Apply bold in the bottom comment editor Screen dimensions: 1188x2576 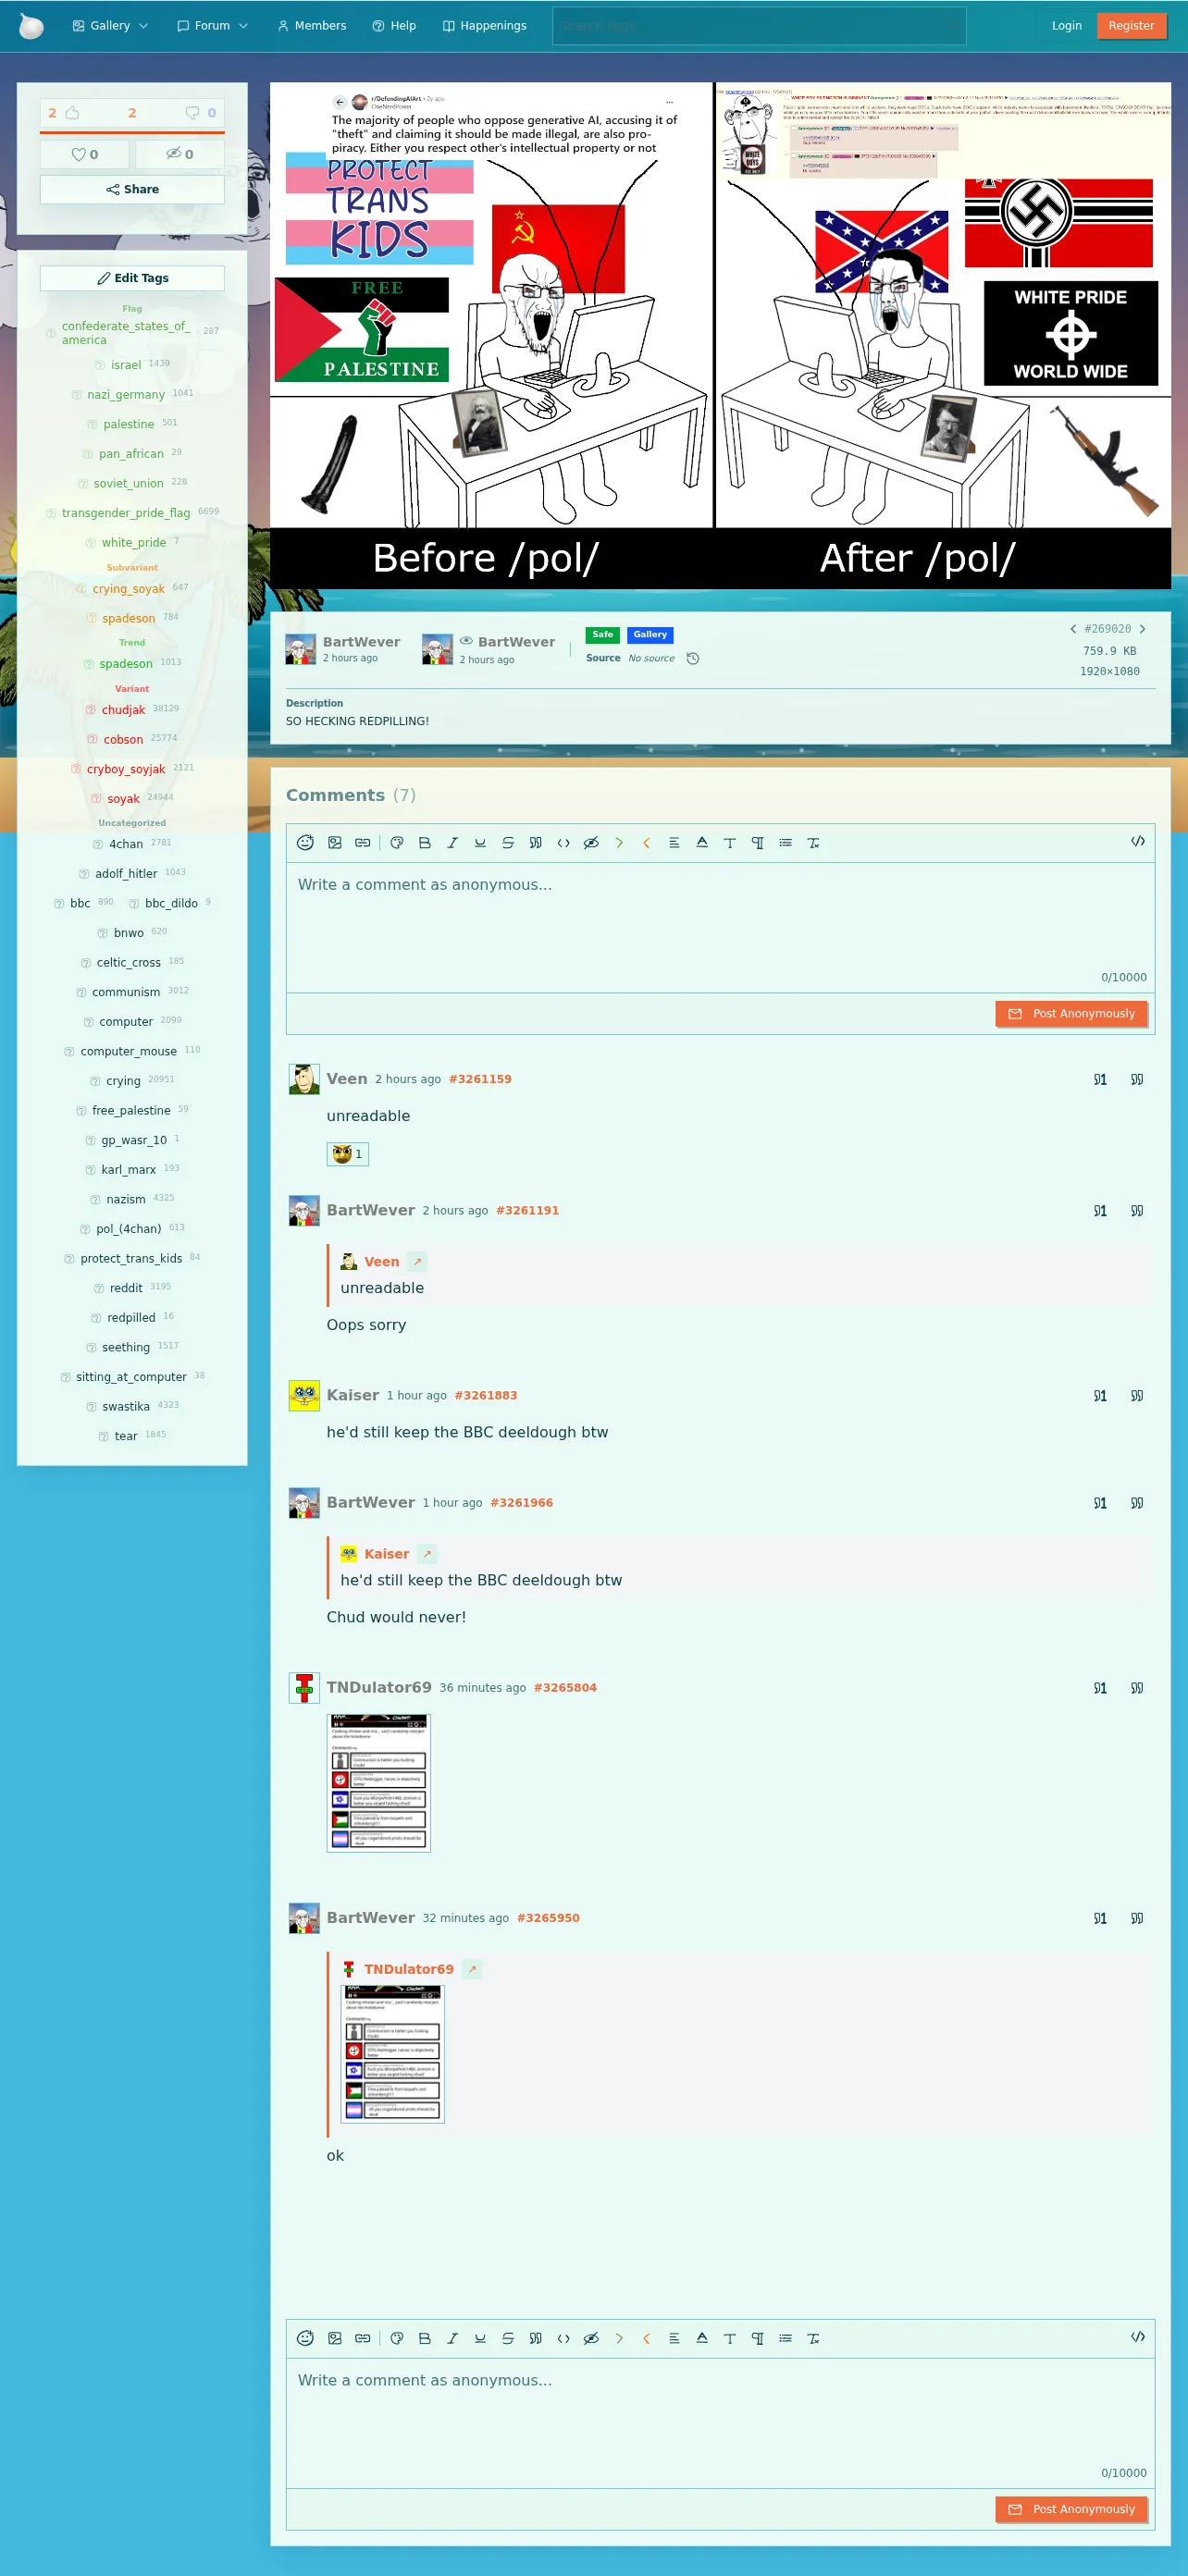pos(425,2338)
